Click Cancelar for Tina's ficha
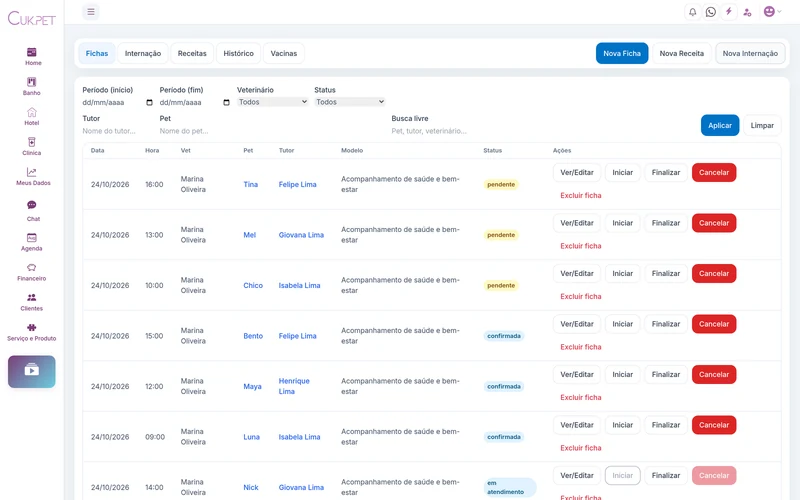The width and height of the screenshot is (800, 500). tap(714, 172)
